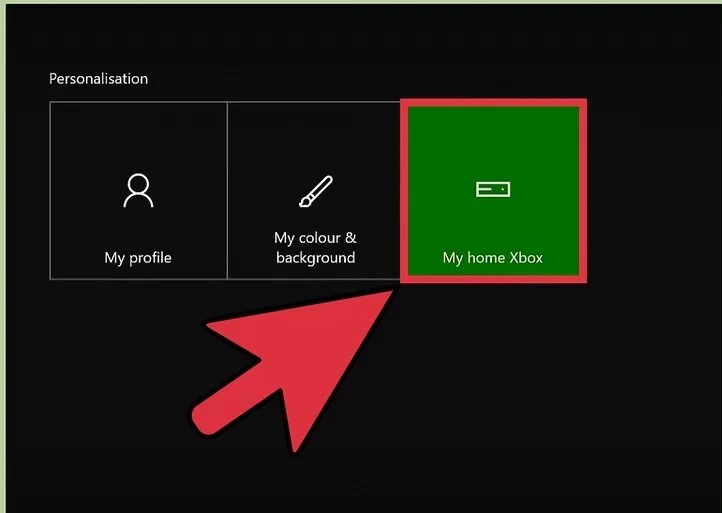Open the My profile tile
722x513 pixels.
click(138, 190)
